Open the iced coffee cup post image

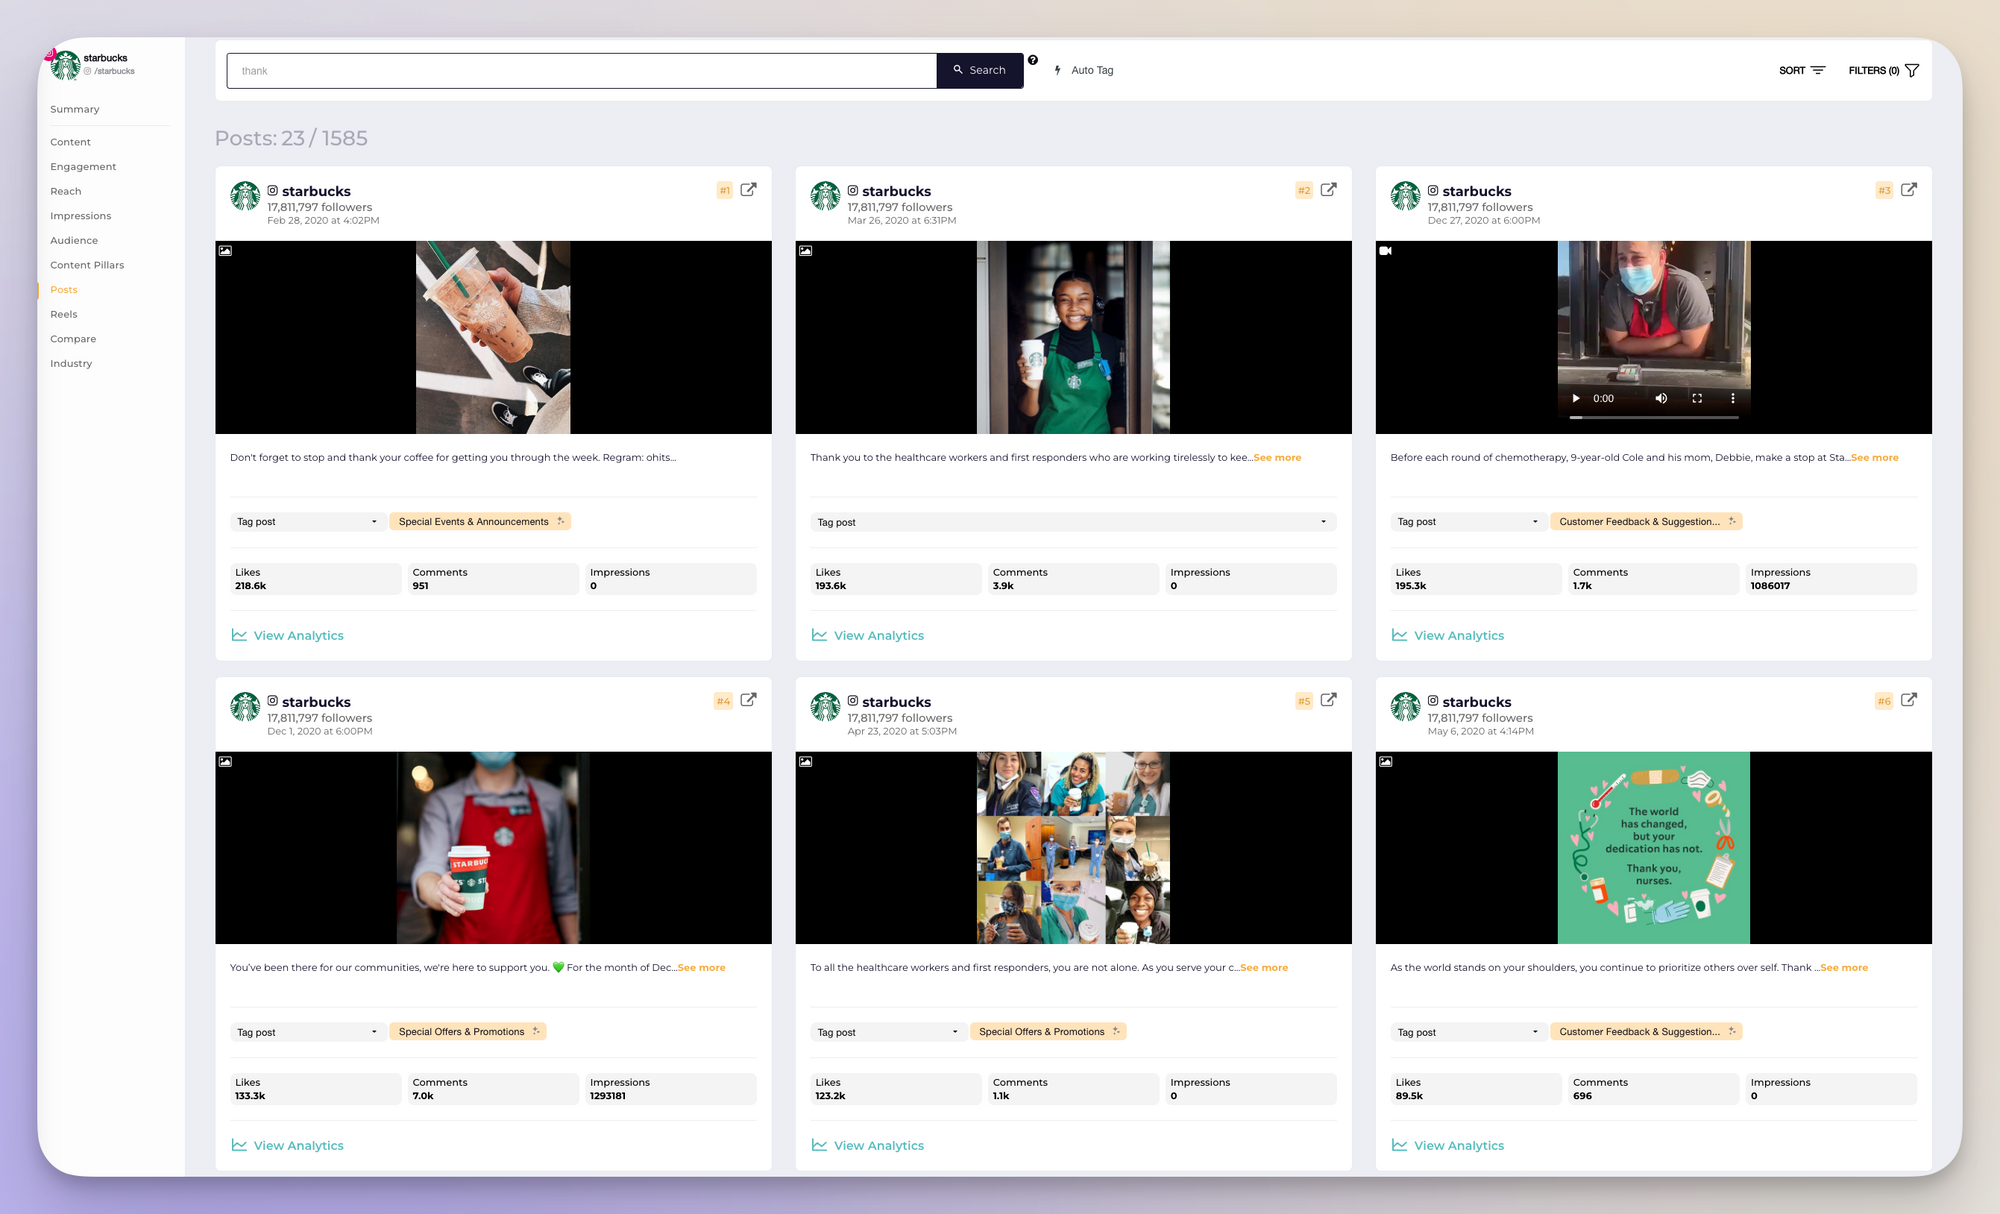tap(493, 337)
